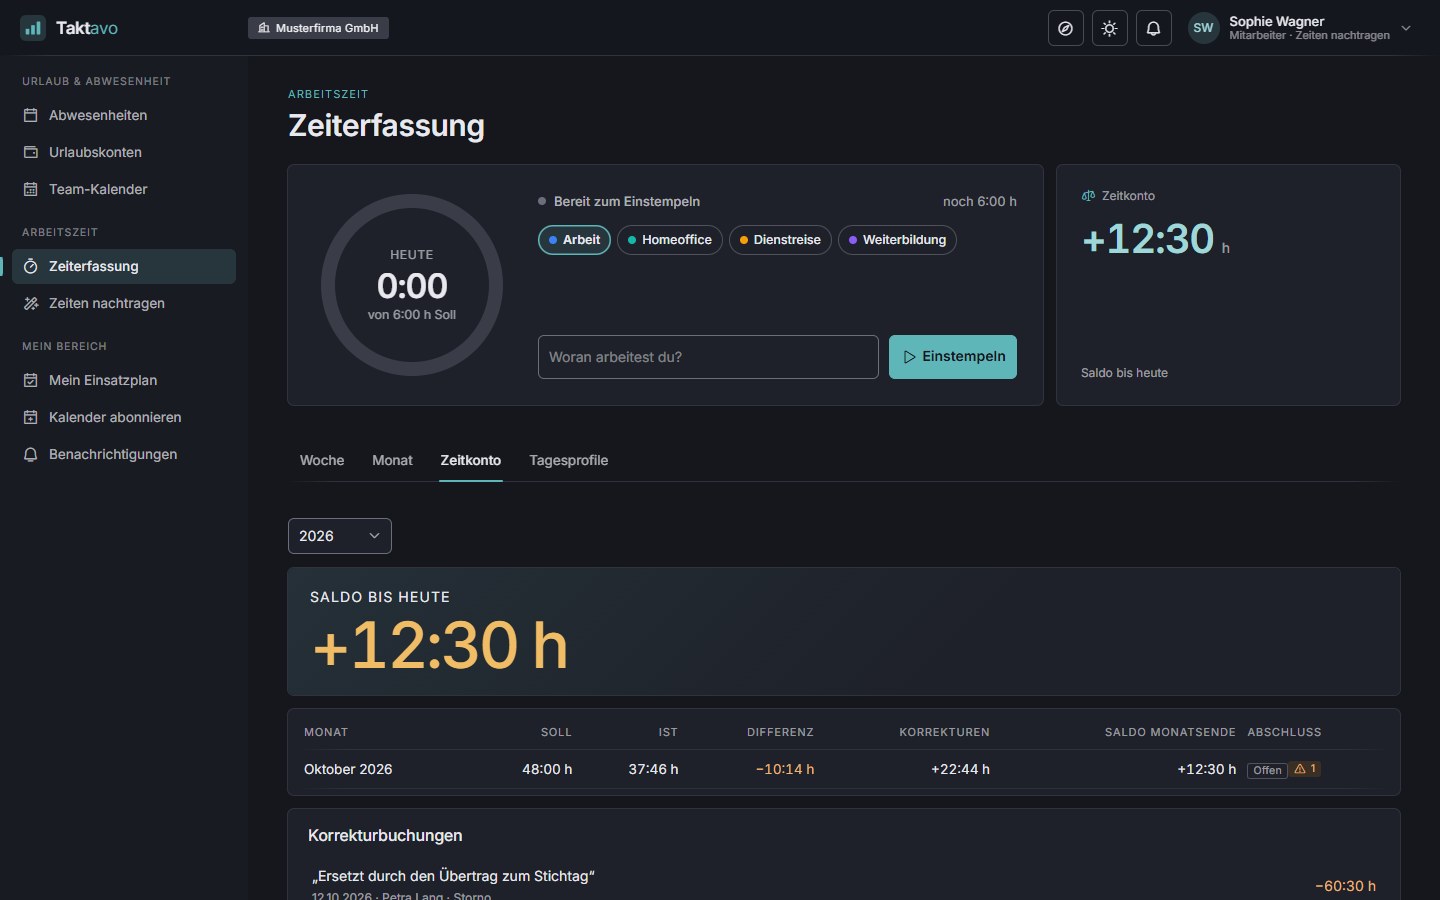Select the Arbeit activity chip
The height and width of the screenshot is (900, 1440).
click(574, 240)
